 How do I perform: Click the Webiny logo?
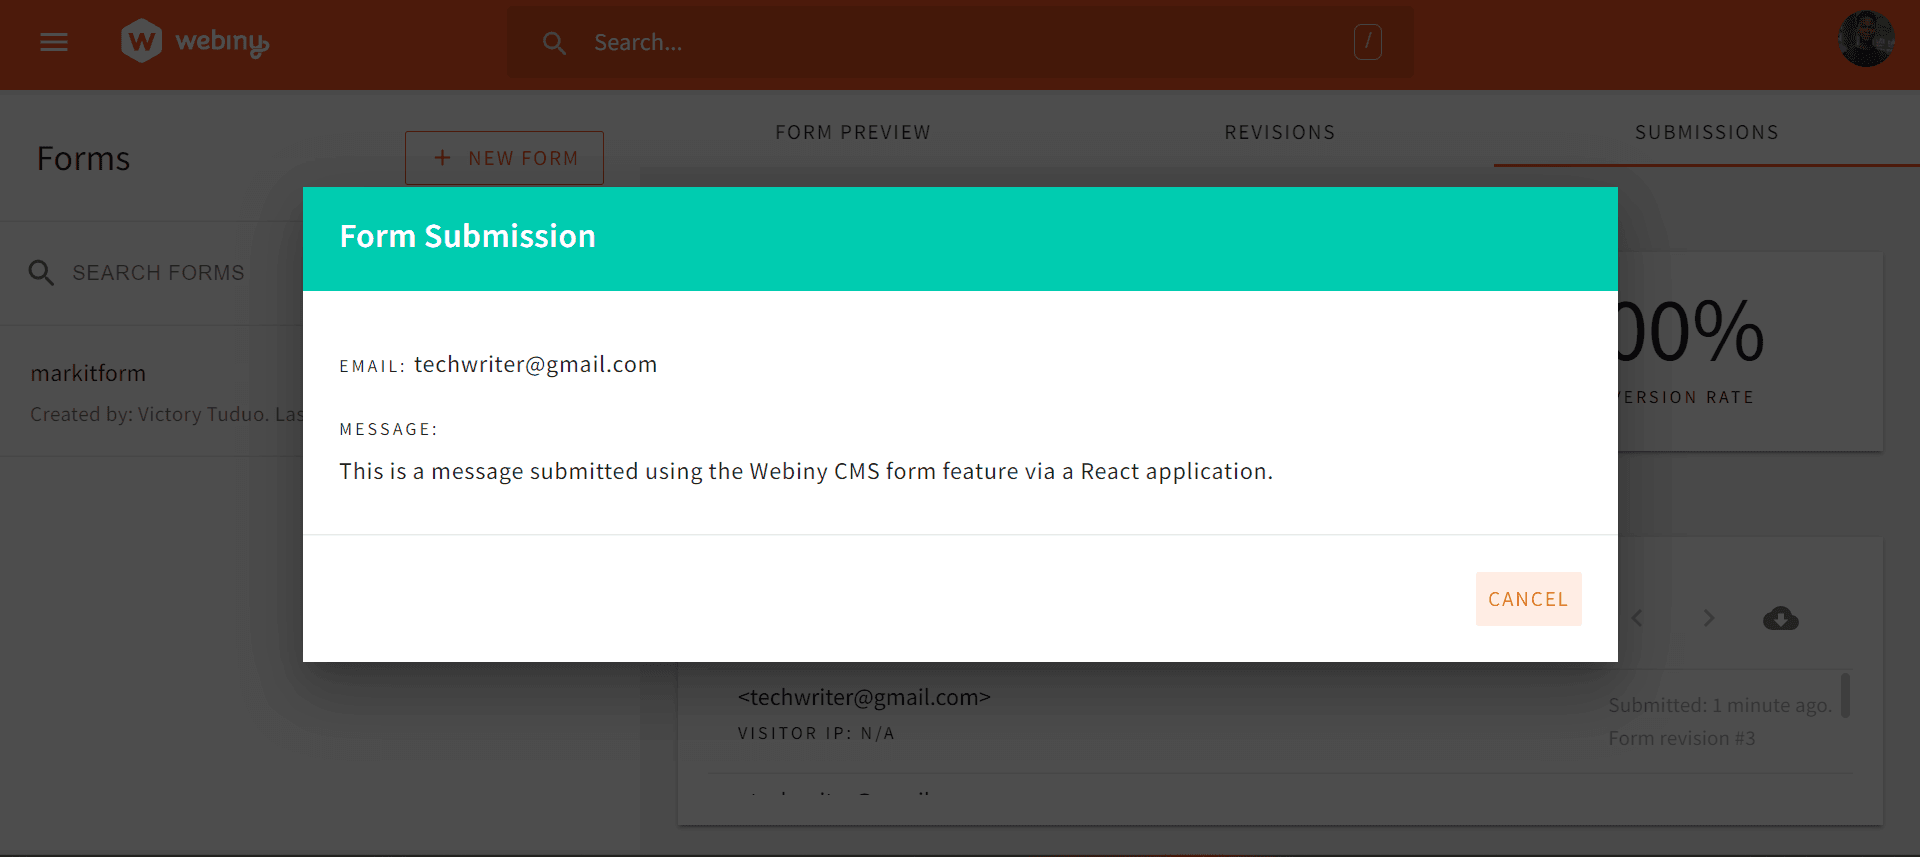click(195, 42)
